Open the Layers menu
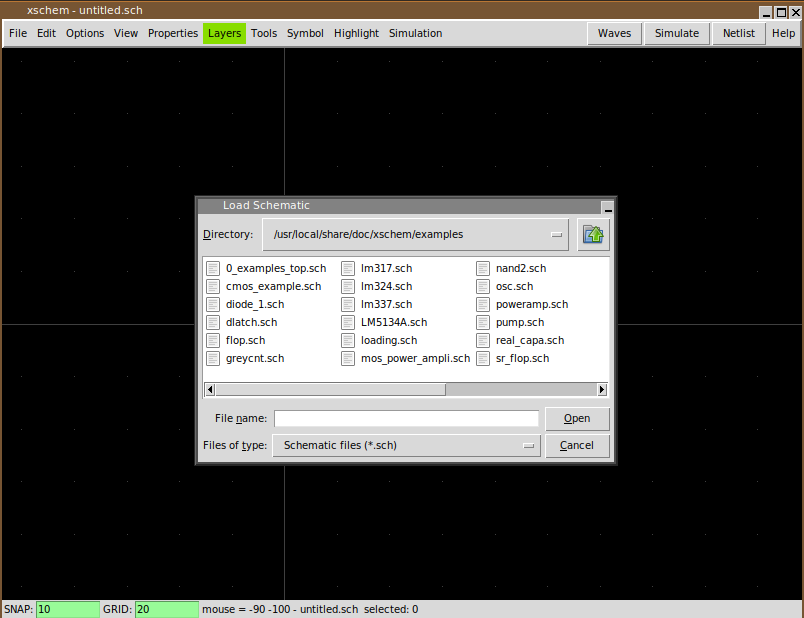804x618 pixels. [x=224, y=33]
